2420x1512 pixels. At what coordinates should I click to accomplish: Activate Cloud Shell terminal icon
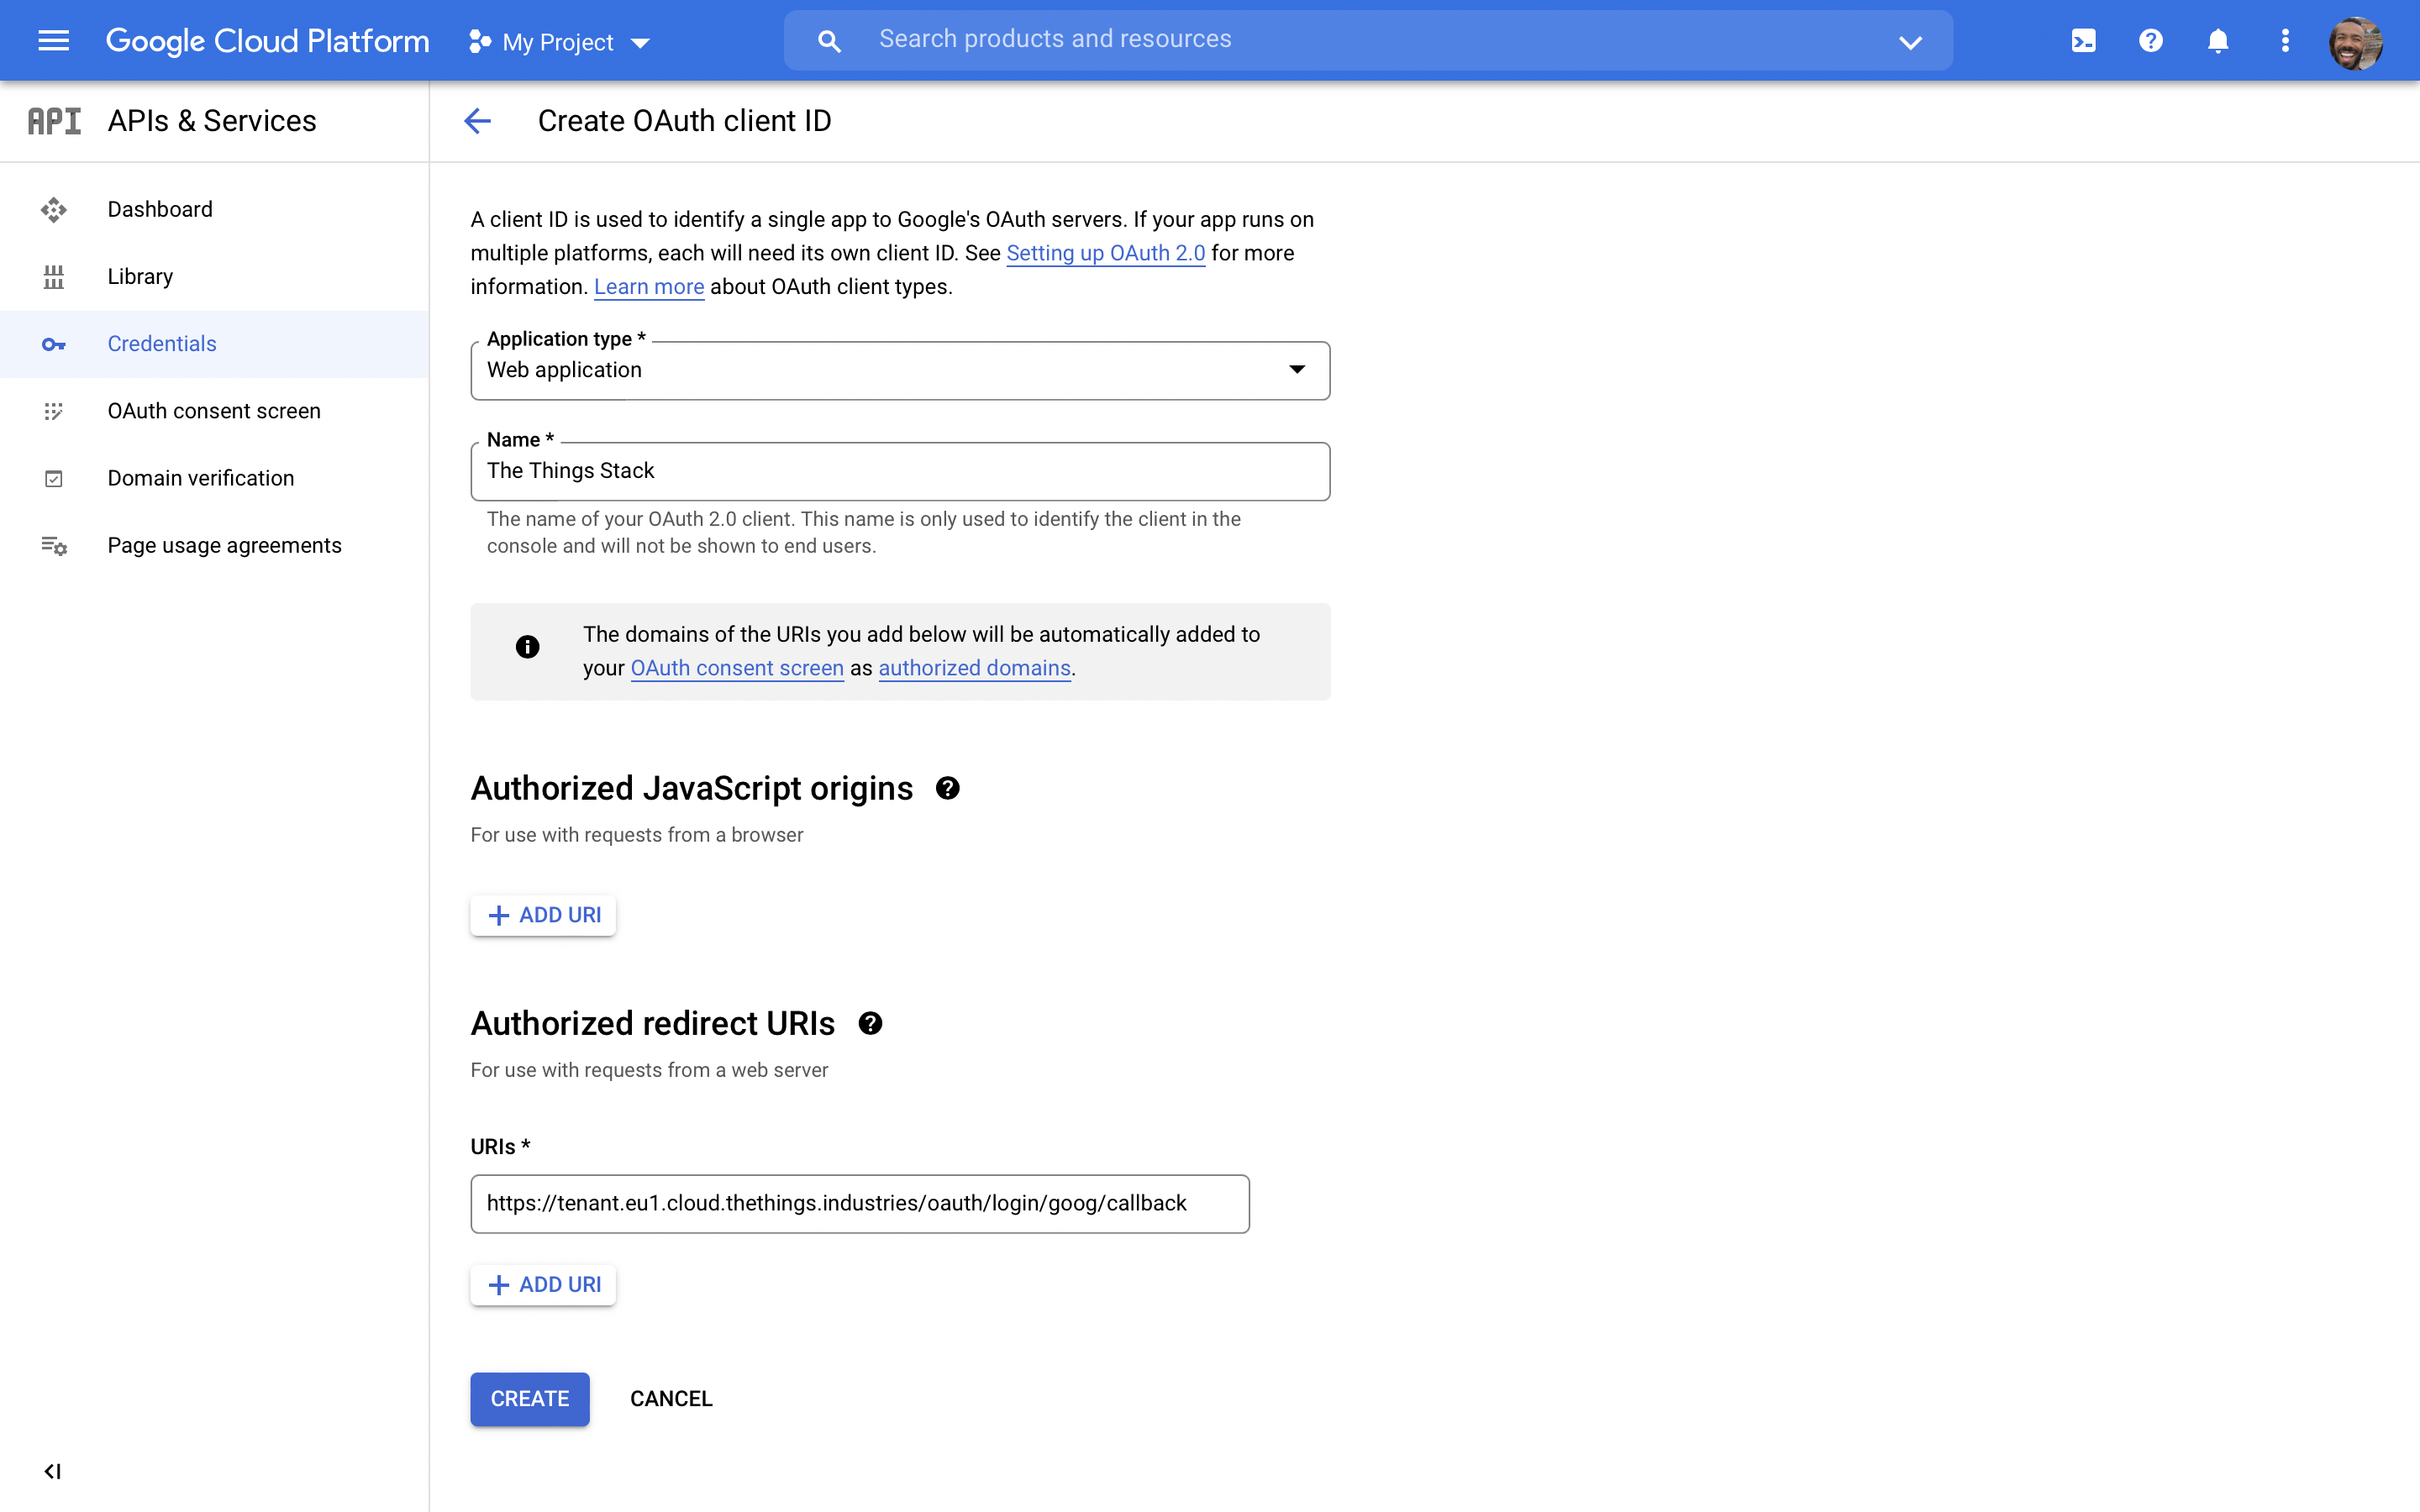tap(2083, 41)
